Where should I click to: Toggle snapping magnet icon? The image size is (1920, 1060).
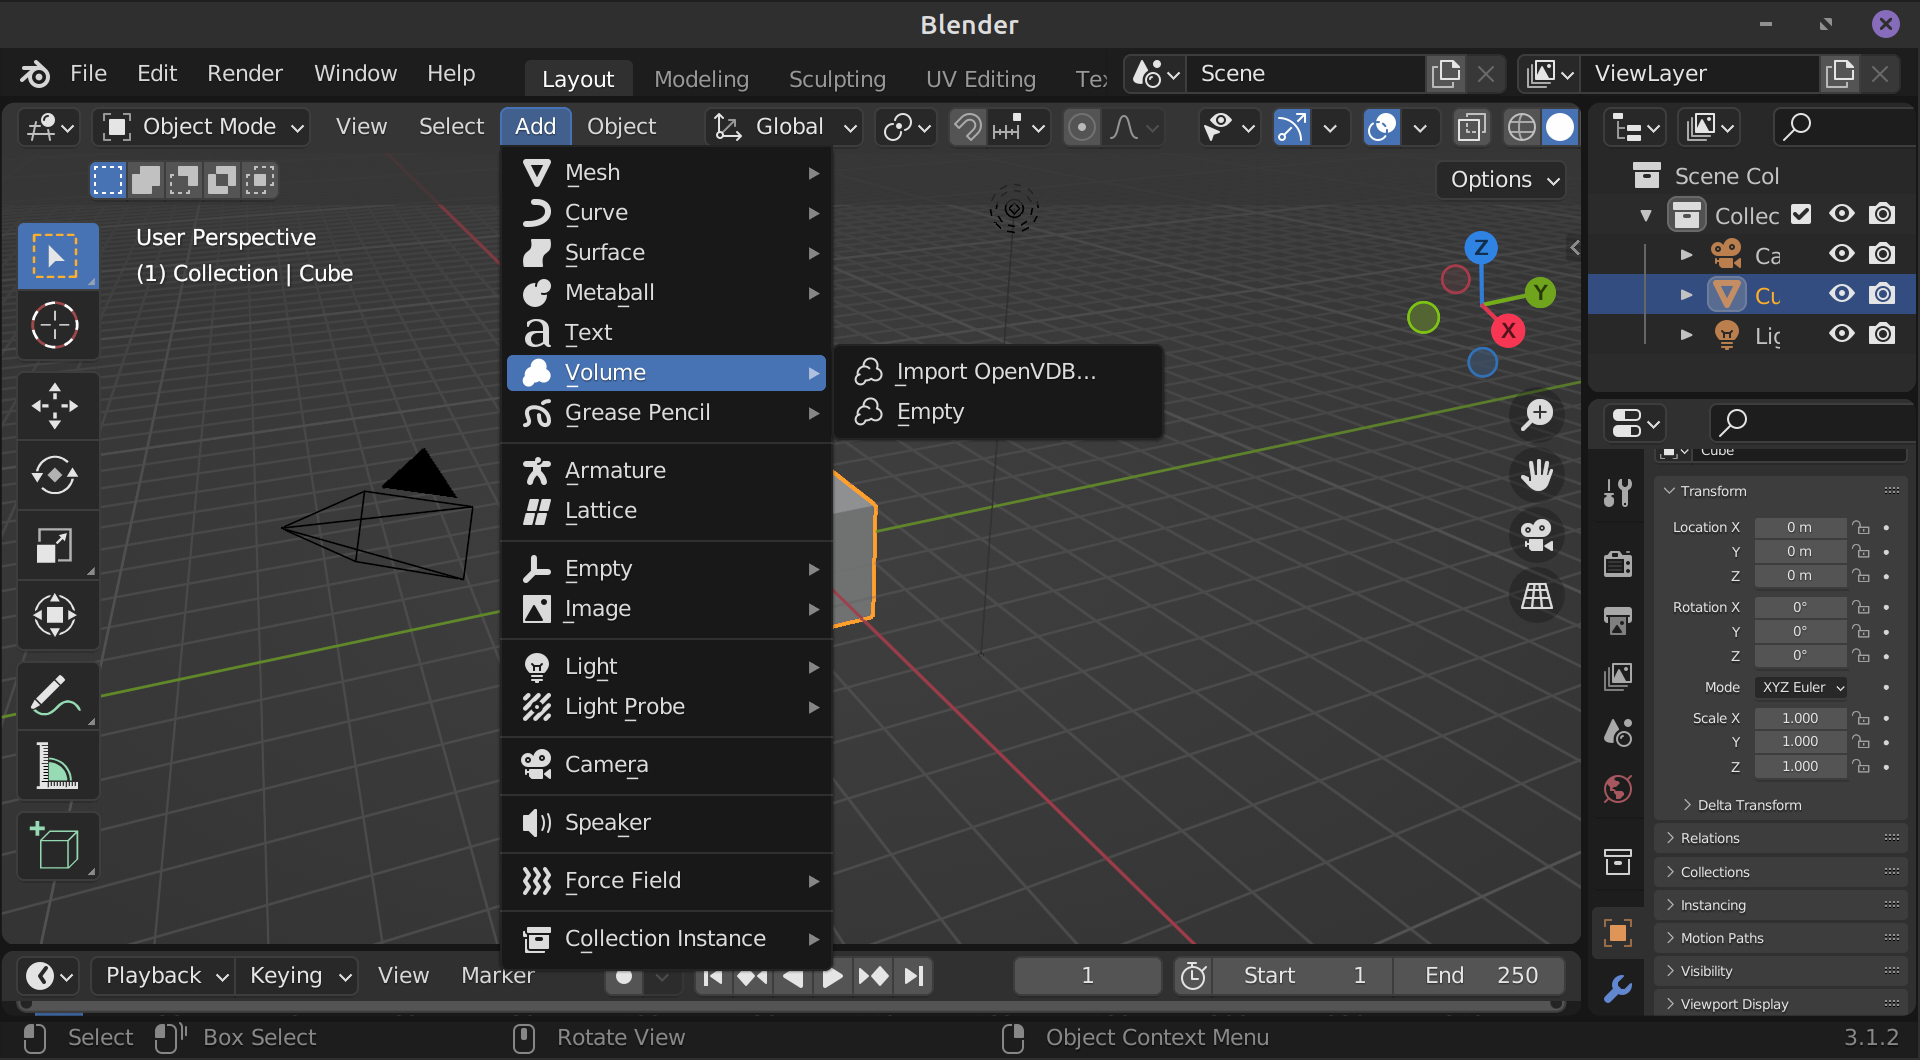(967, 127)
